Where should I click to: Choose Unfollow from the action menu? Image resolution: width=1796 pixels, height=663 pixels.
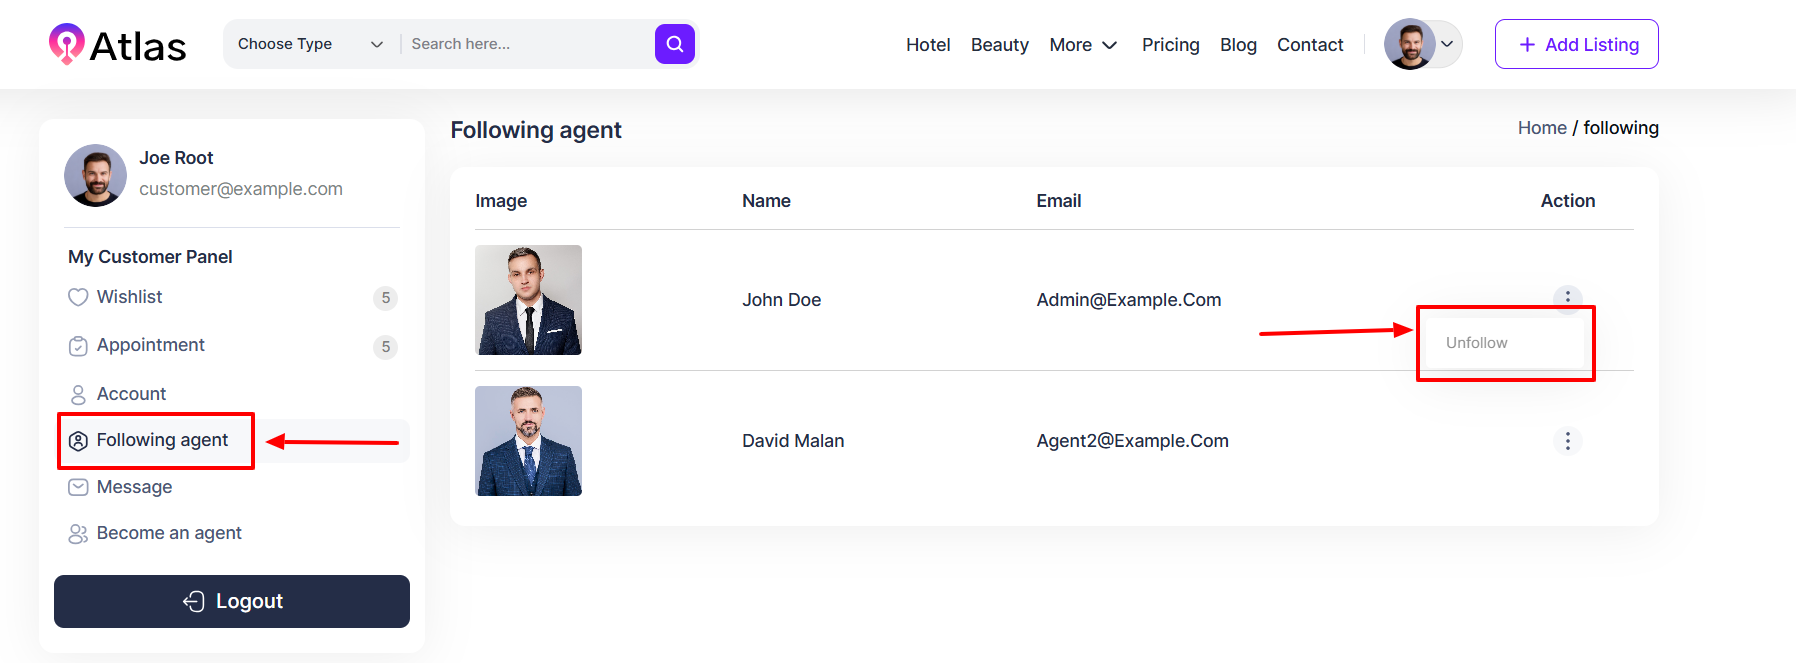(1476, 343)
